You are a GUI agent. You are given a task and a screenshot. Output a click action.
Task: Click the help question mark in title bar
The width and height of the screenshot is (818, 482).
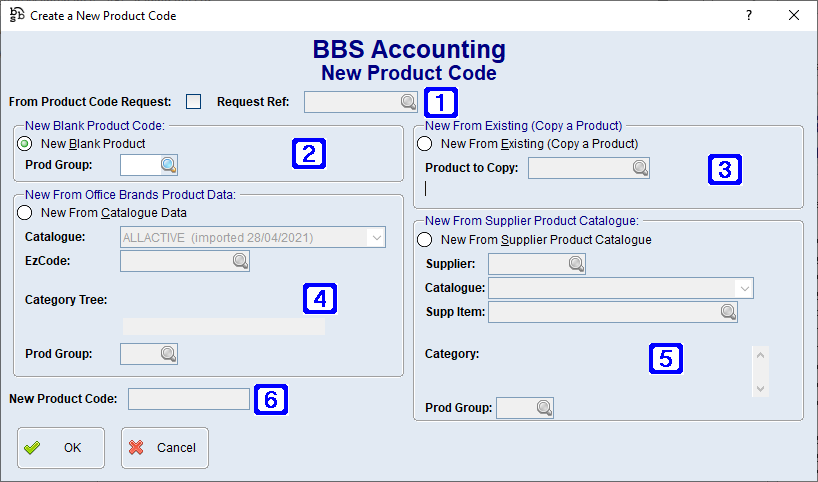pyautogui.click(x=749, y=16)
